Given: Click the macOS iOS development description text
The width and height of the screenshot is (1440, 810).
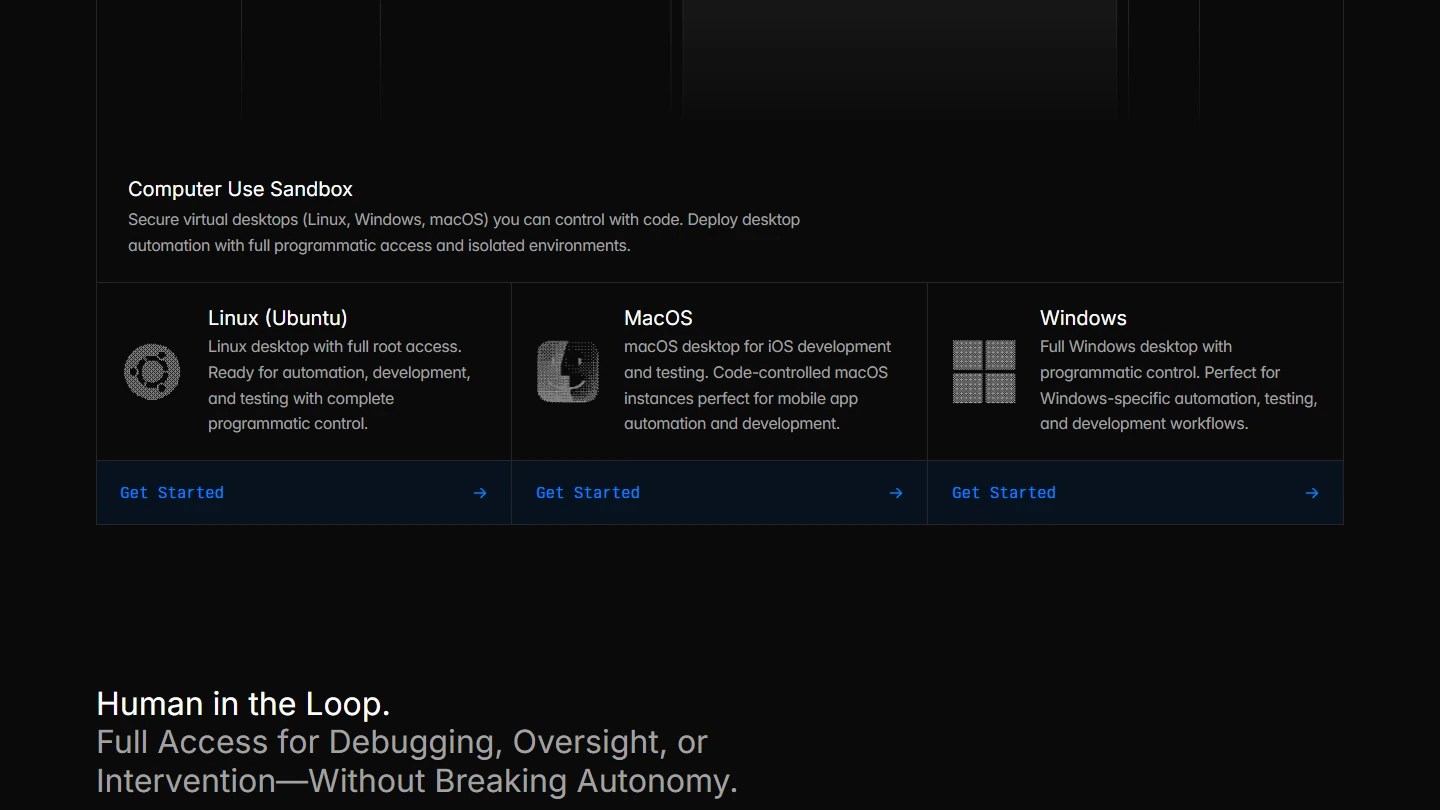Looking at the screenshot, I should [x=757, y=385].
